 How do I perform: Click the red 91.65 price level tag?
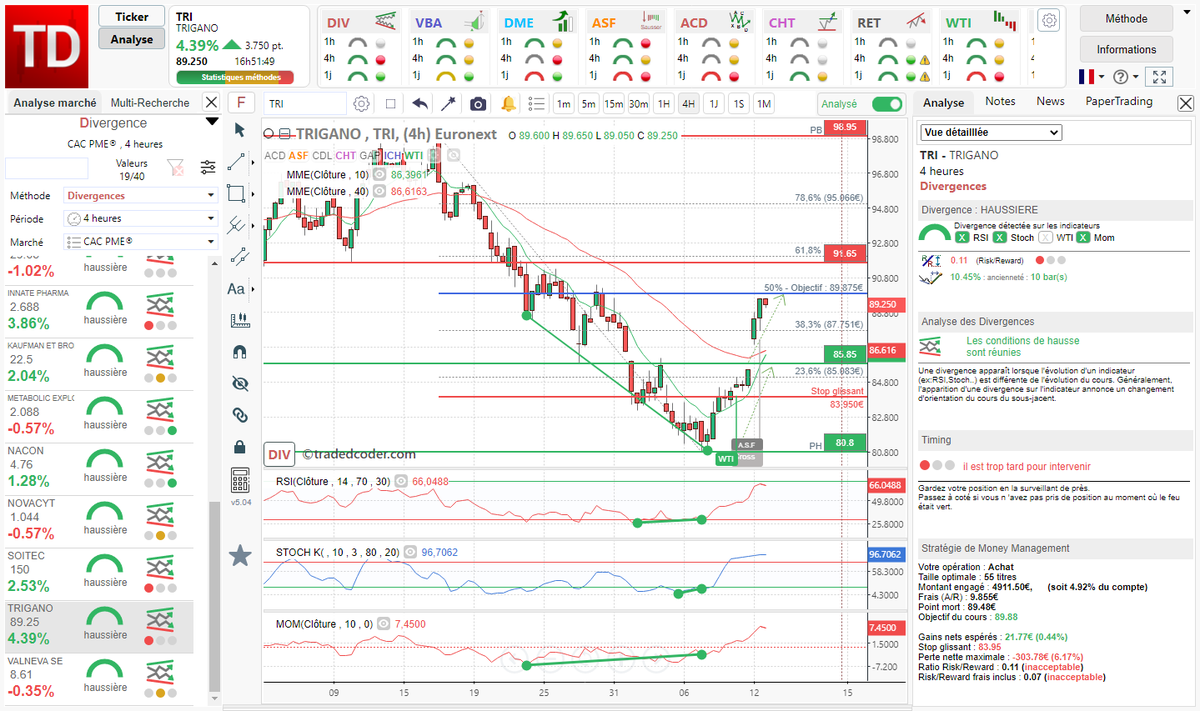point(846,254)
